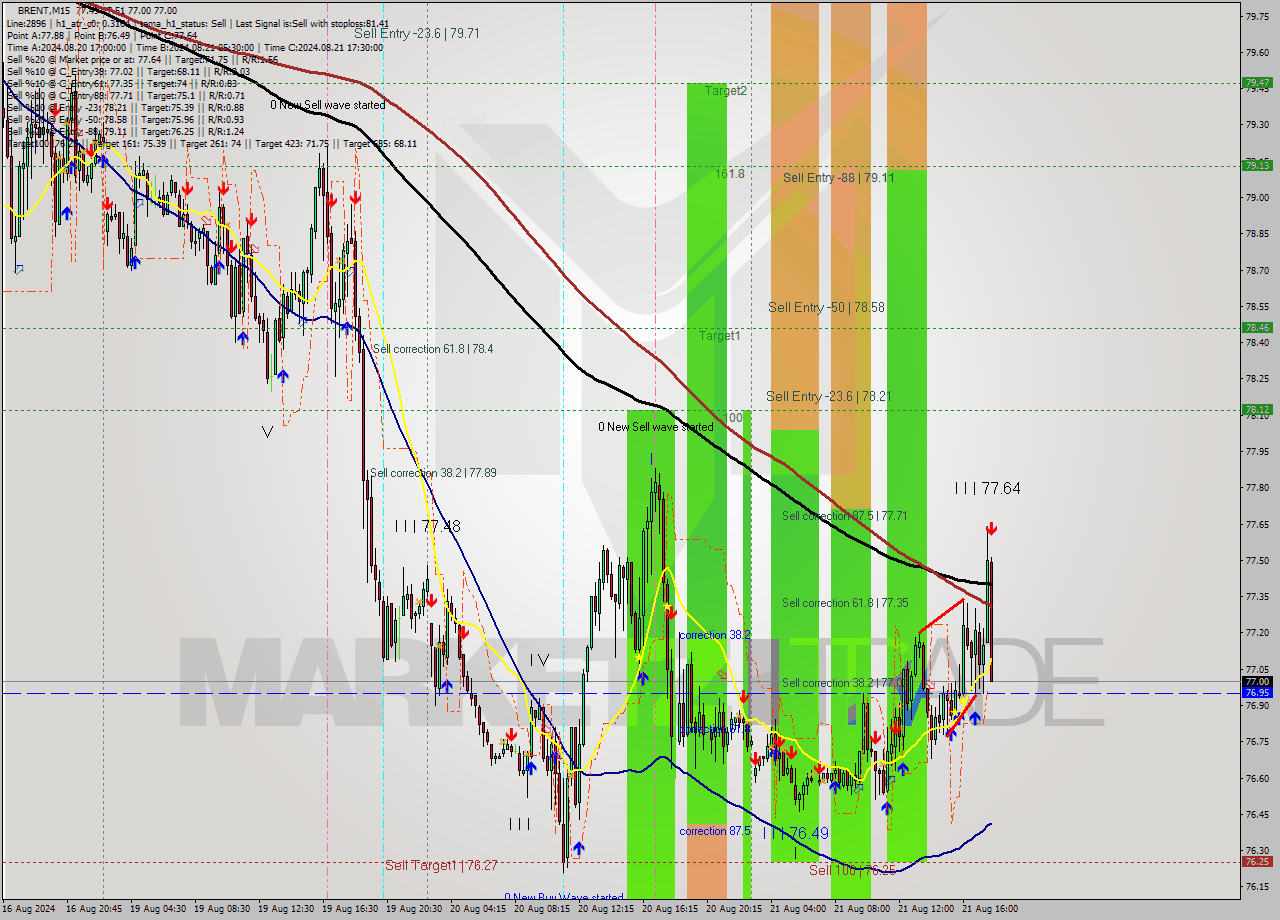This screenshot has height=920, width=1280.
Task: Click the green 78.12 price tag
Action: tap(1257, 409)
